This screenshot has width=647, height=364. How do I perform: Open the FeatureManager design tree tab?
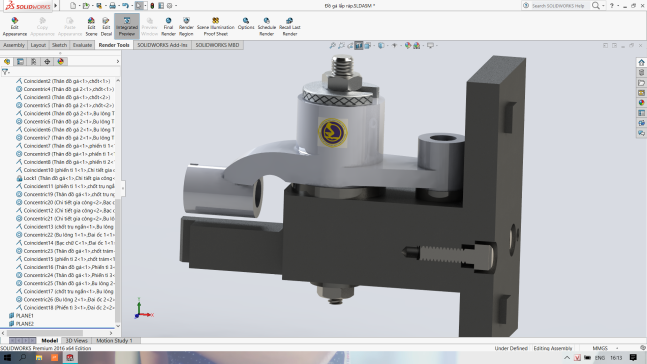pyautogui.click(x=7, y=61)
